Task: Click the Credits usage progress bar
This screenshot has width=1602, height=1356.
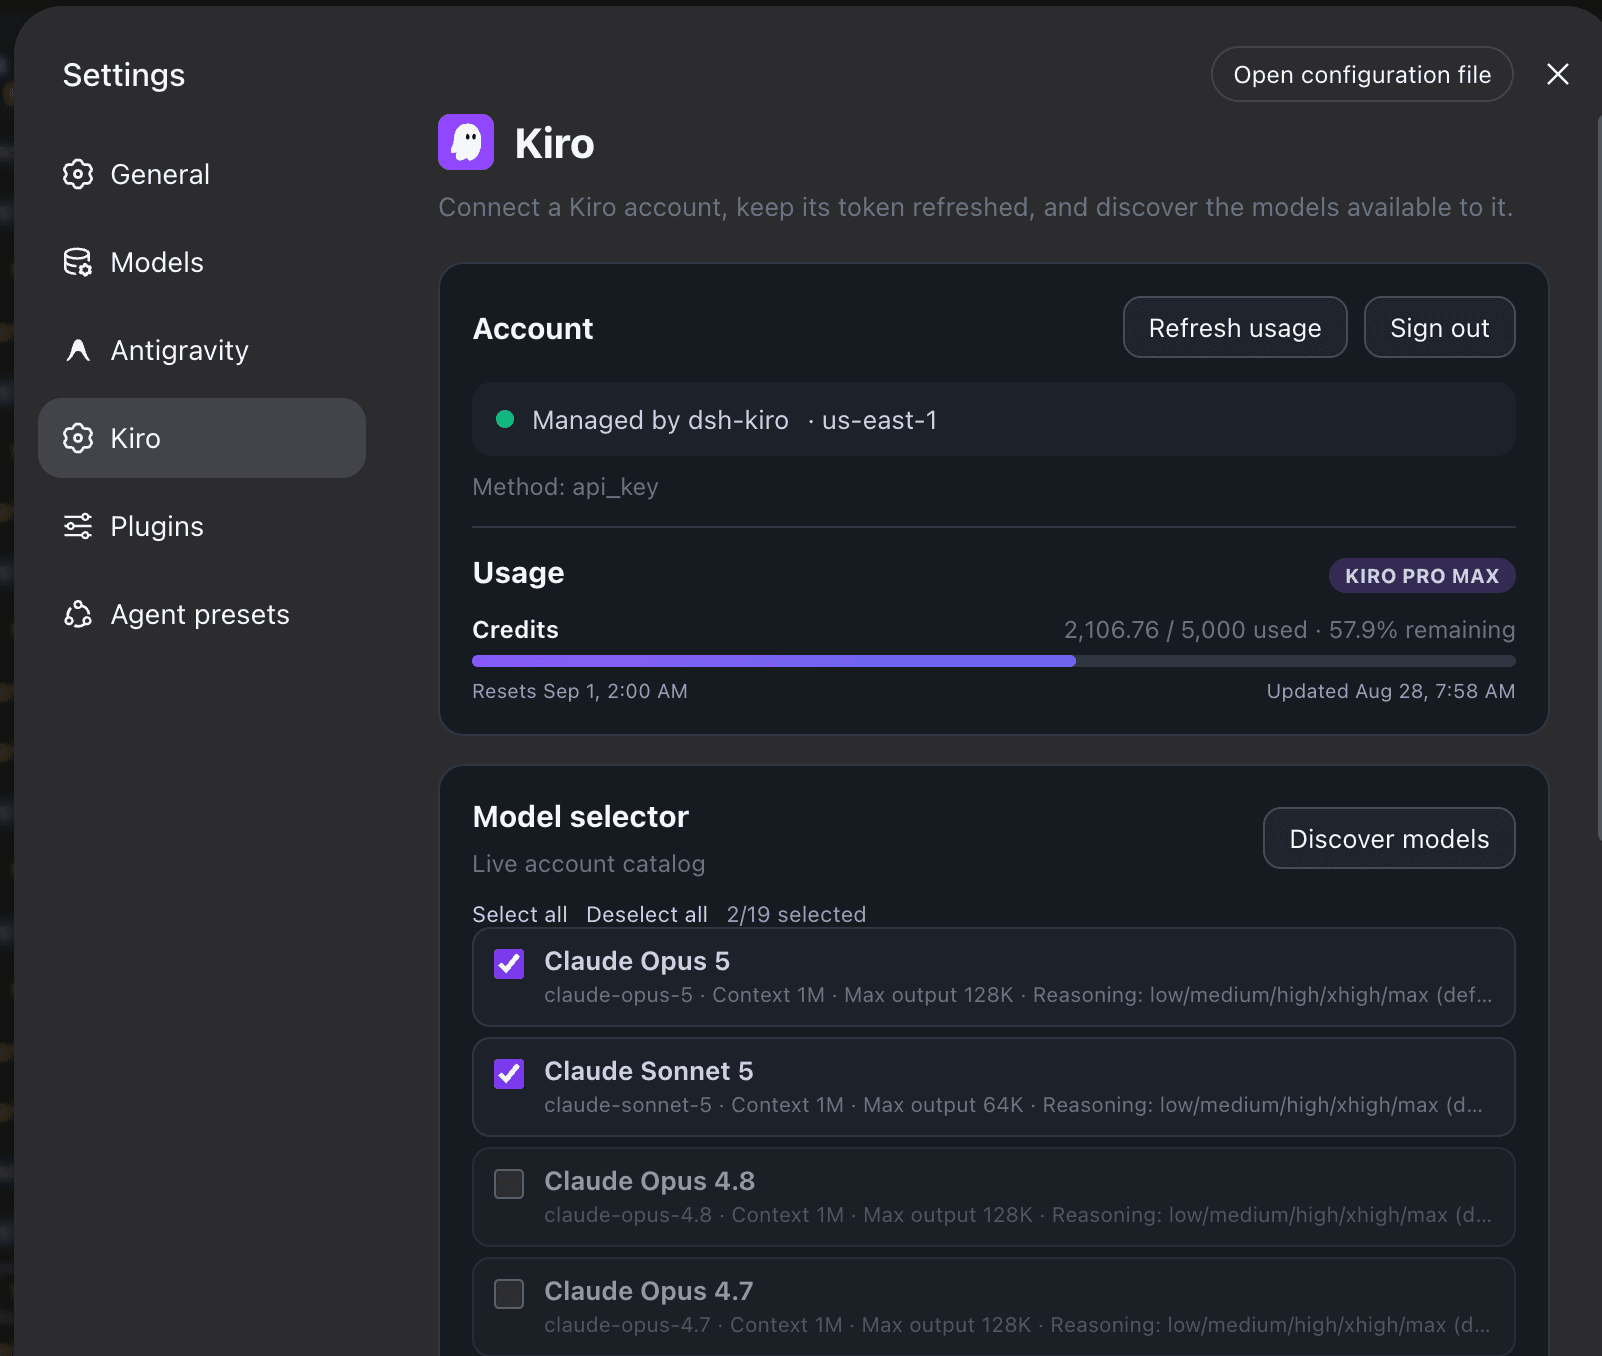Action: point(994,661)
